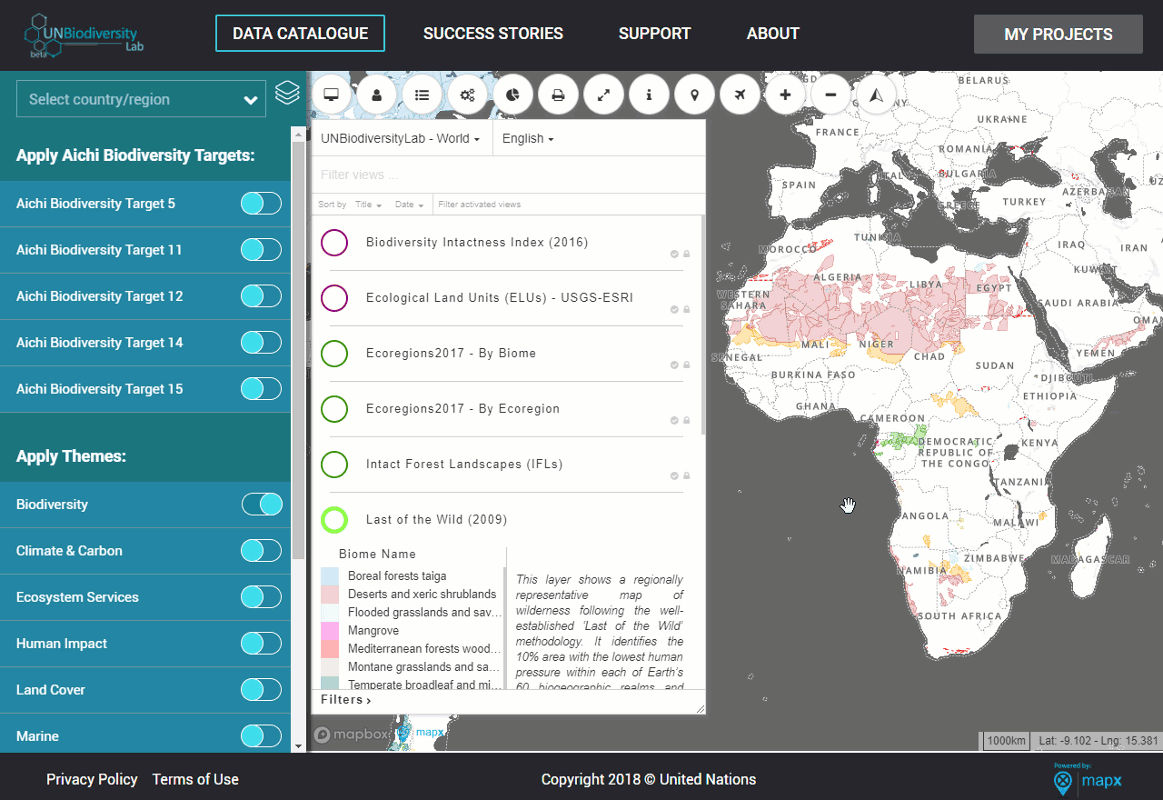Click the My Projects button
This screenshot has width=1163, height=800.
coord(1058,34)
